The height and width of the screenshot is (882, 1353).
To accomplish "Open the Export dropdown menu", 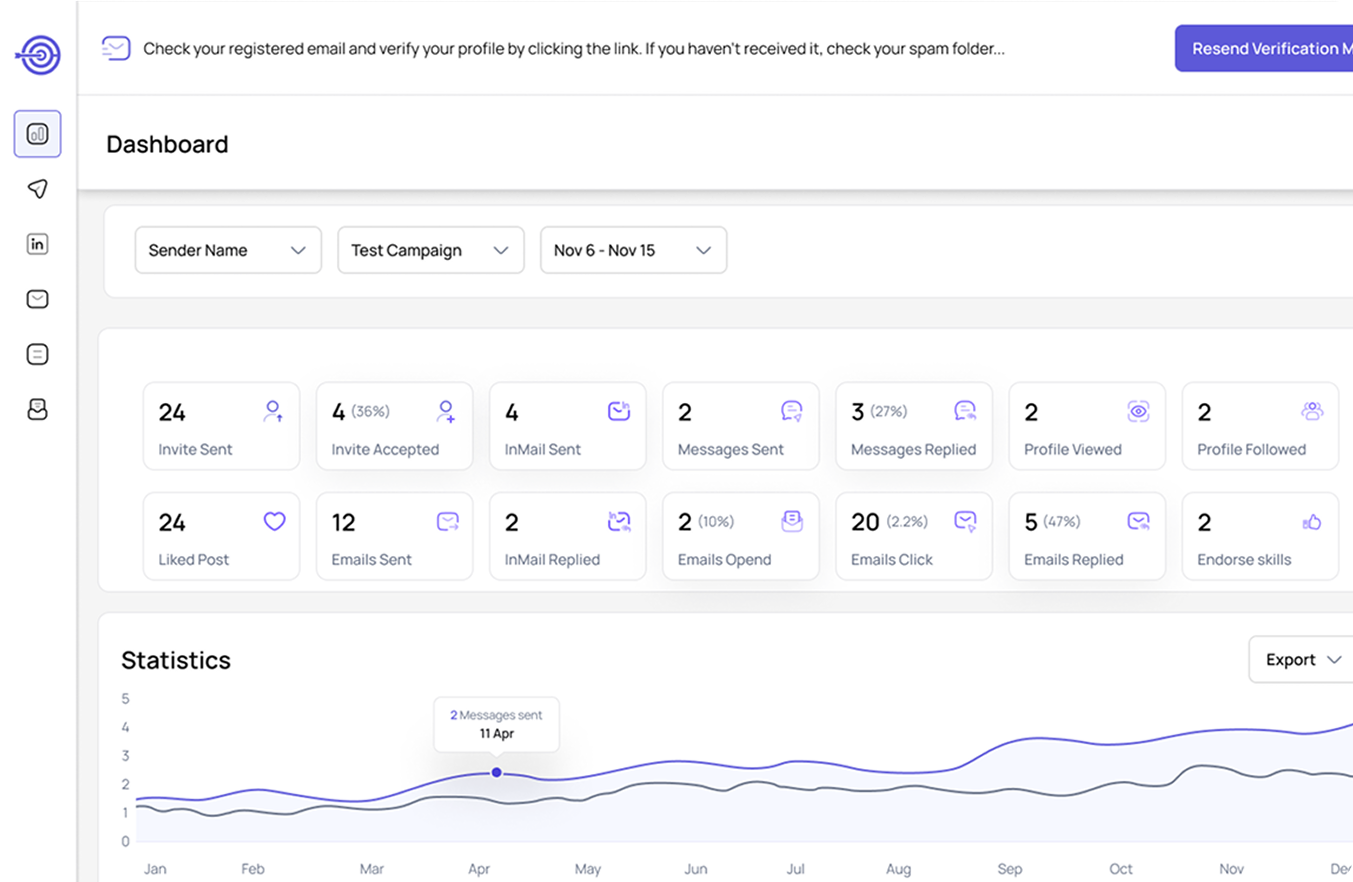I will coord(1302,660).
